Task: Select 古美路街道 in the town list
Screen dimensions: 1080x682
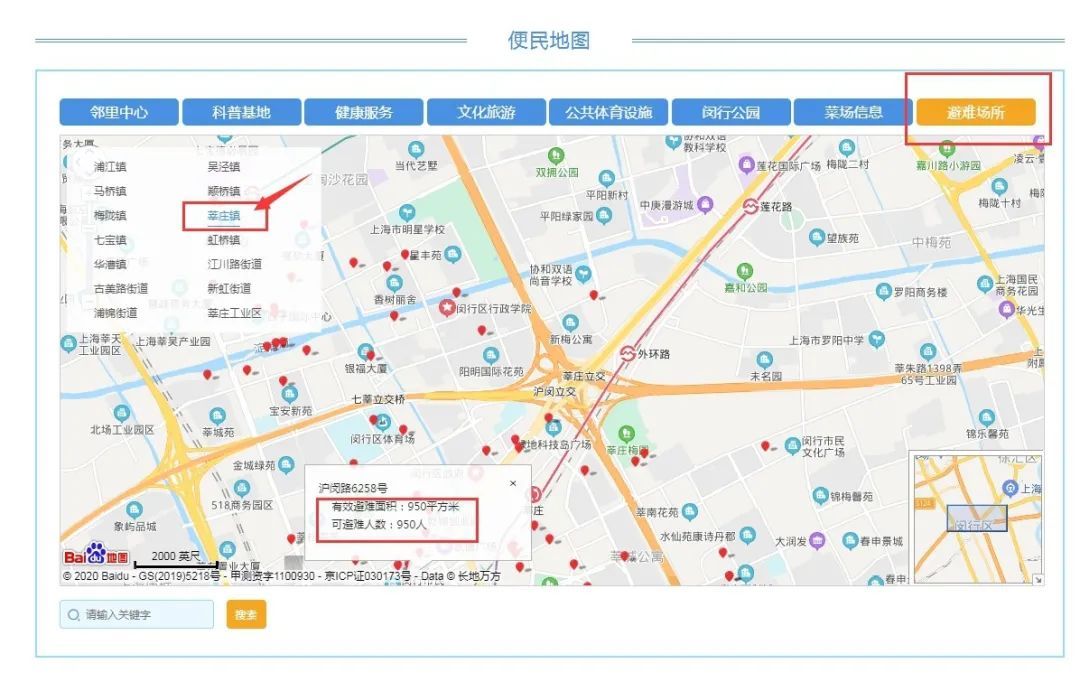Action: (121, 288)
